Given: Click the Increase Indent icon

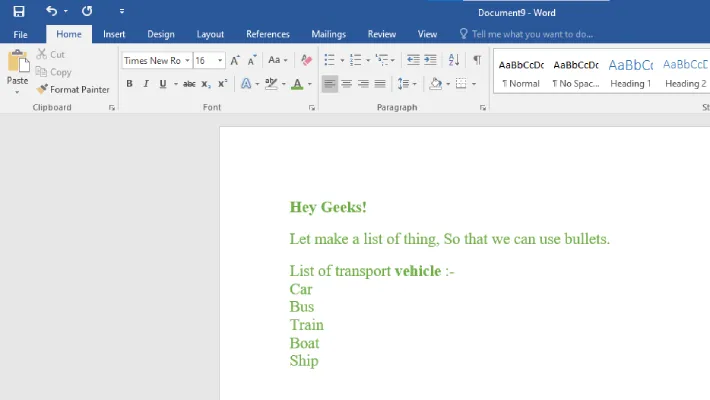Looking at the screenshot, I should 431,60.
